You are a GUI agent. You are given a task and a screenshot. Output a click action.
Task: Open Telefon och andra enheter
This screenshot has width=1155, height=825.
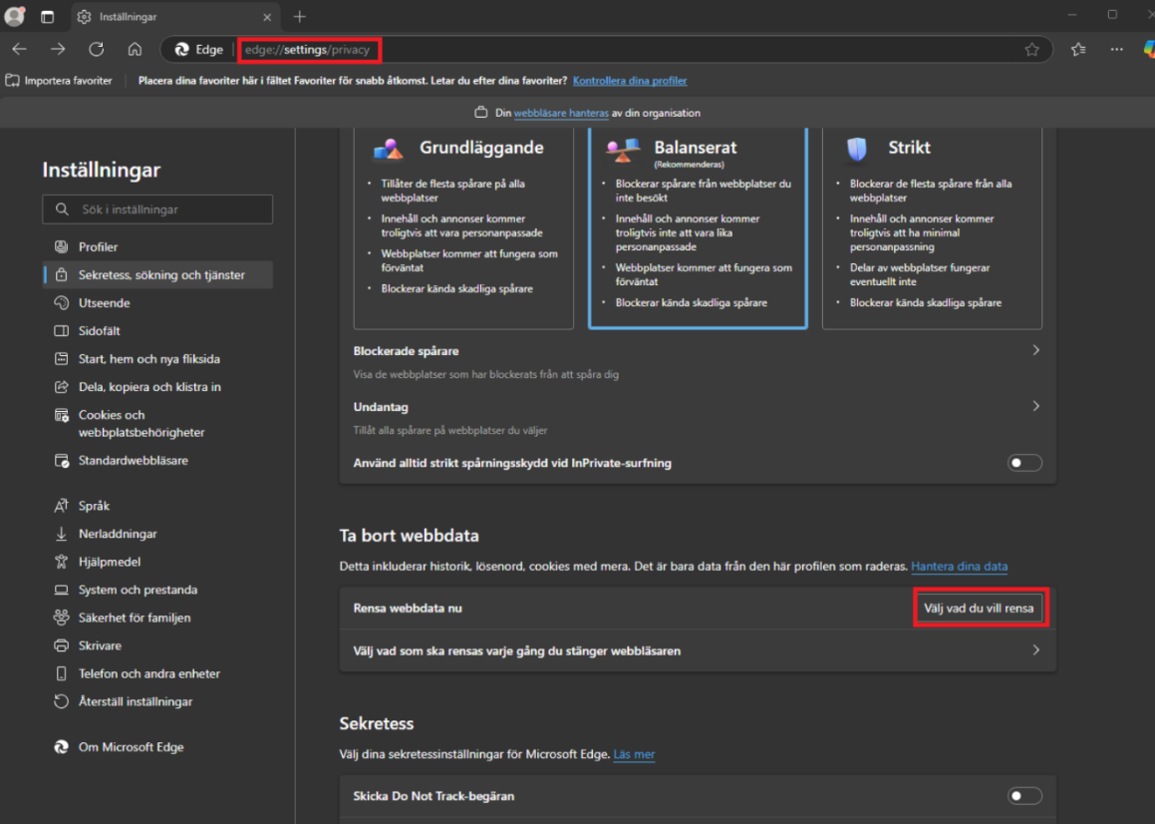(x=158, y=674)
